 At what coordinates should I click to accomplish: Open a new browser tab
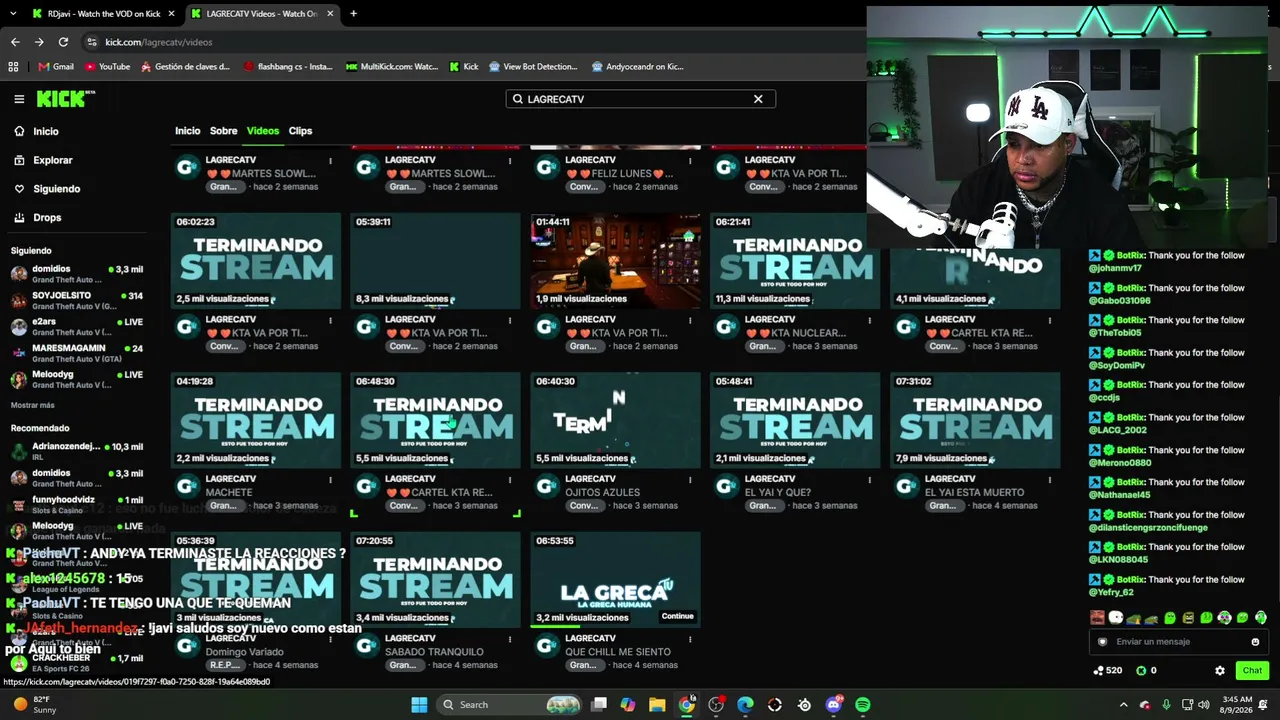point(353,14)
